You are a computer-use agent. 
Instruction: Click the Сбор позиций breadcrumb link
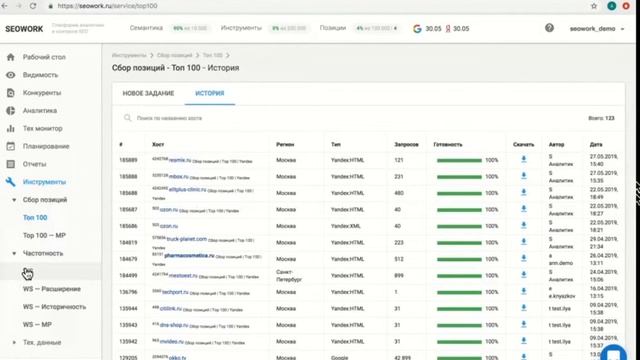[174, 56]
